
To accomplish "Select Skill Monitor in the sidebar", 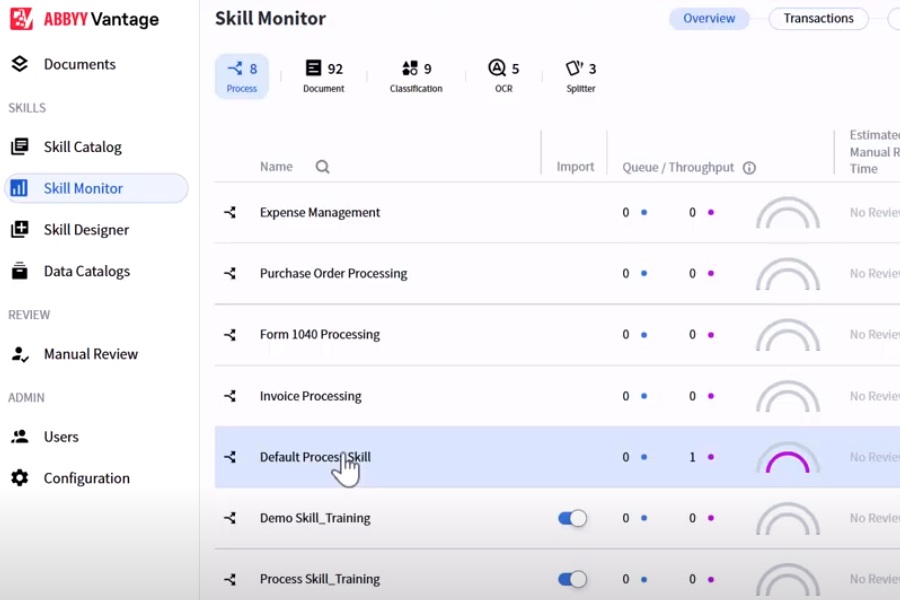I will [96, 188].
